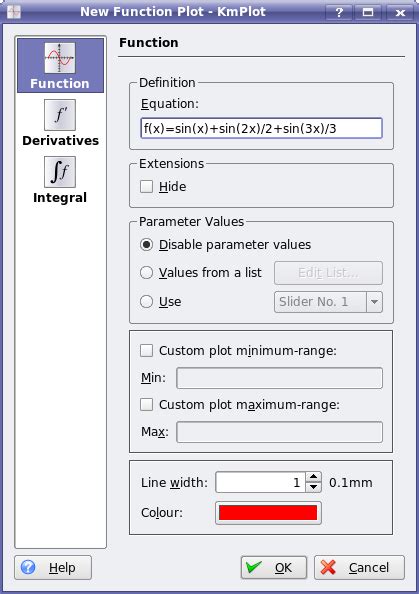Viewport: 419px width, 594px height.
Task: Select Disable parameter values radio button
Action: [147, 244]
